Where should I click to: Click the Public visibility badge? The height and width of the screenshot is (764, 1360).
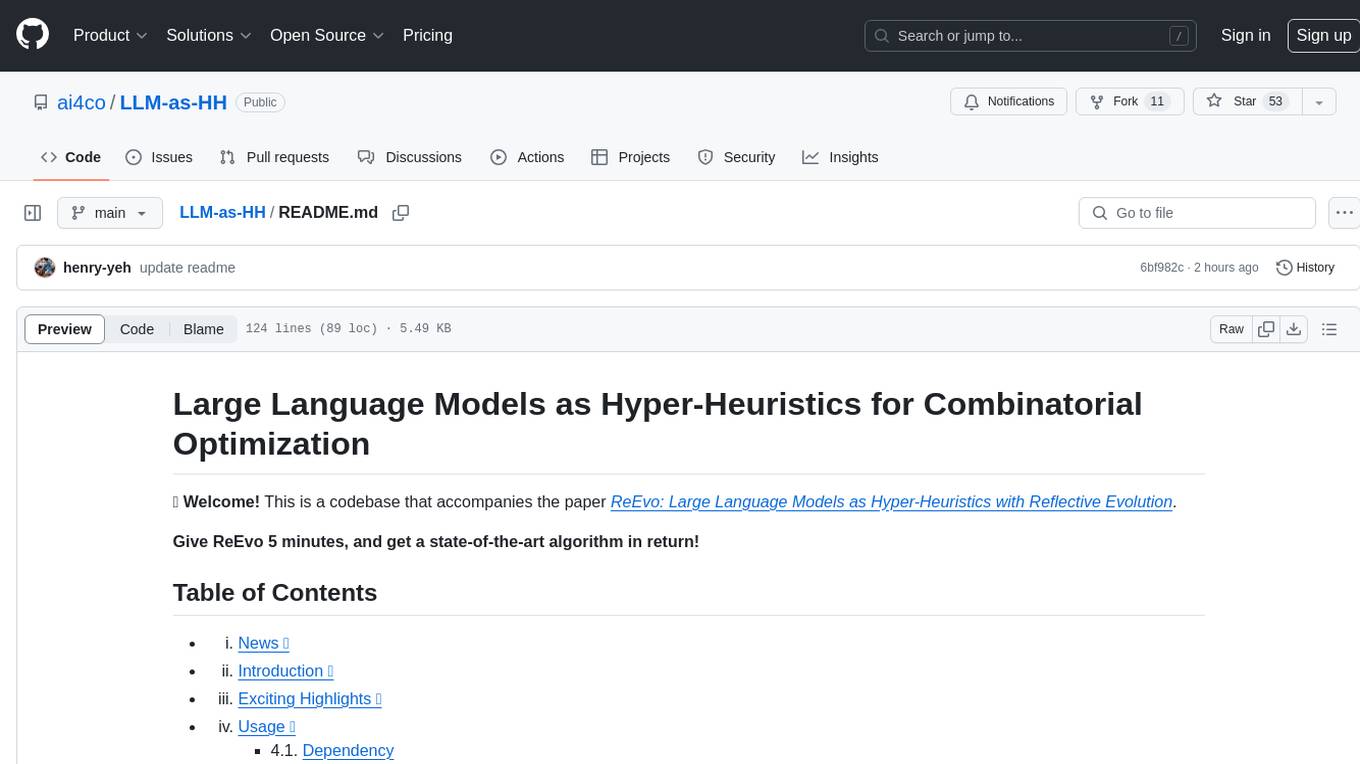[260, 102]
